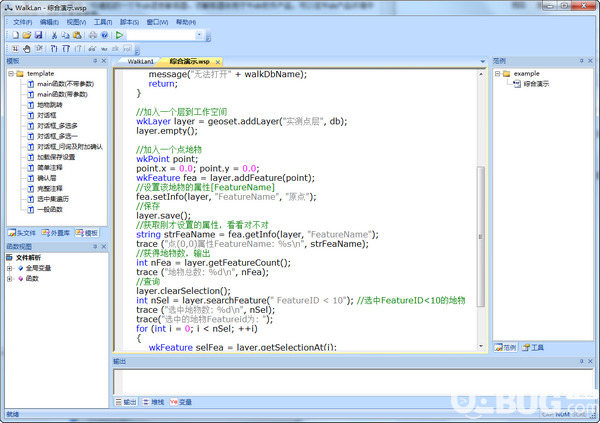Click the editor scroll down arrow
Image resolution: width=600 pixels, height=423 pixels.
(x=481, y=346)
